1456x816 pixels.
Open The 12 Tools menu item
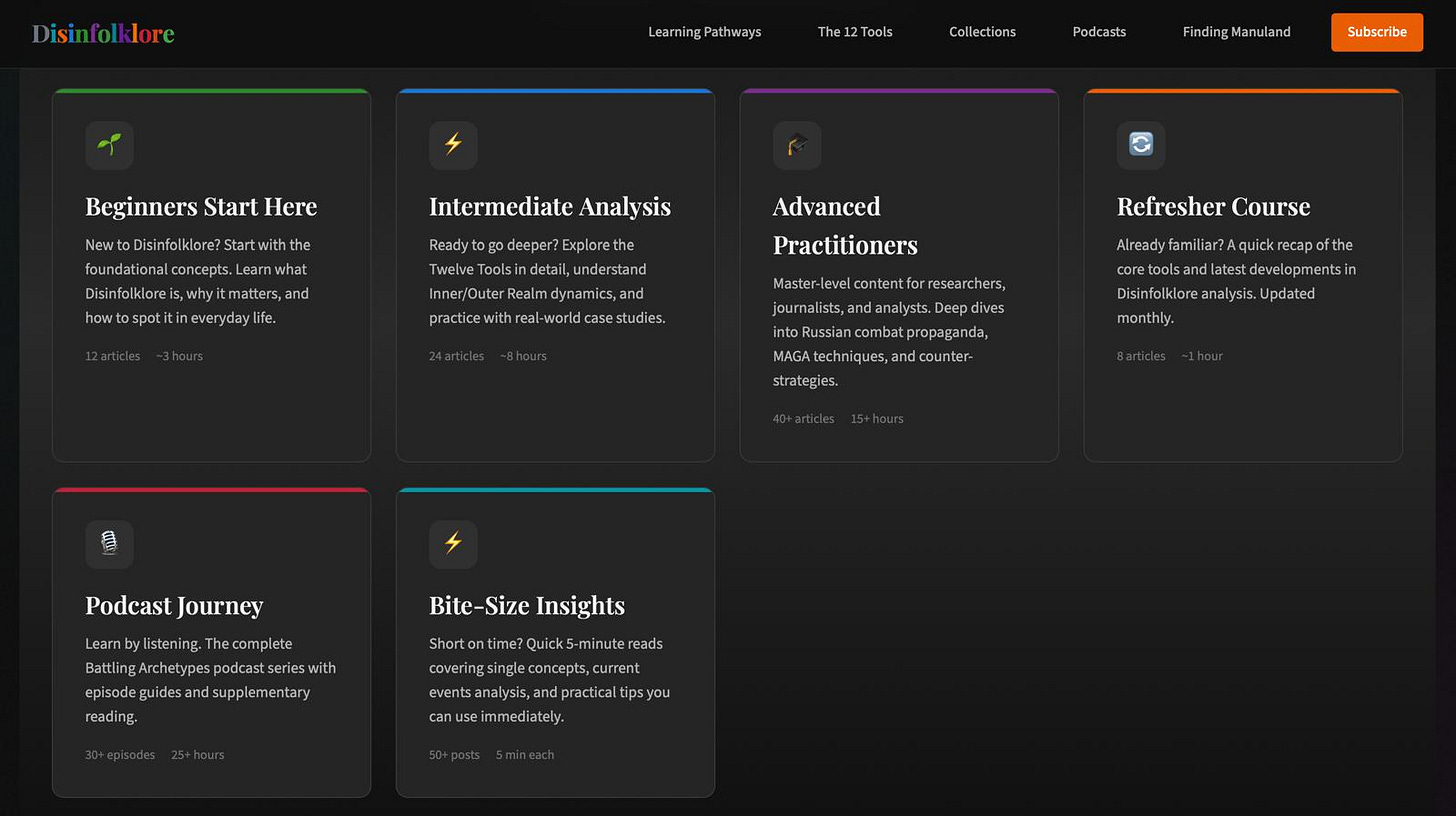(x=855, y=32)
